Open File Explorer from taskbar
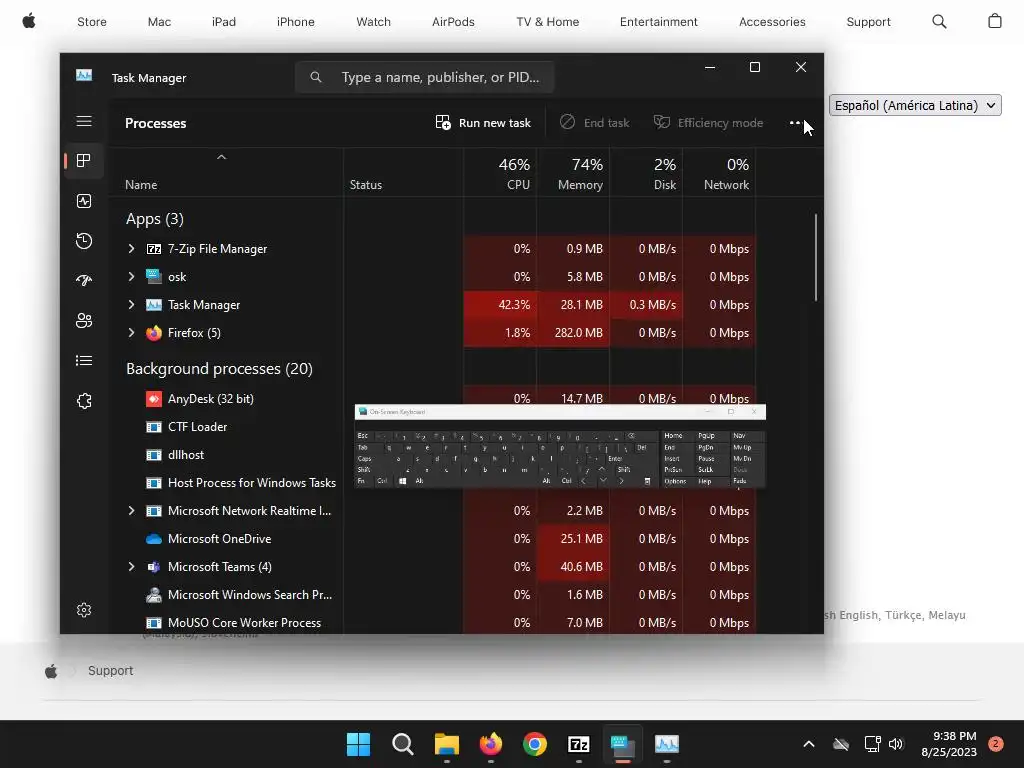 447,744
